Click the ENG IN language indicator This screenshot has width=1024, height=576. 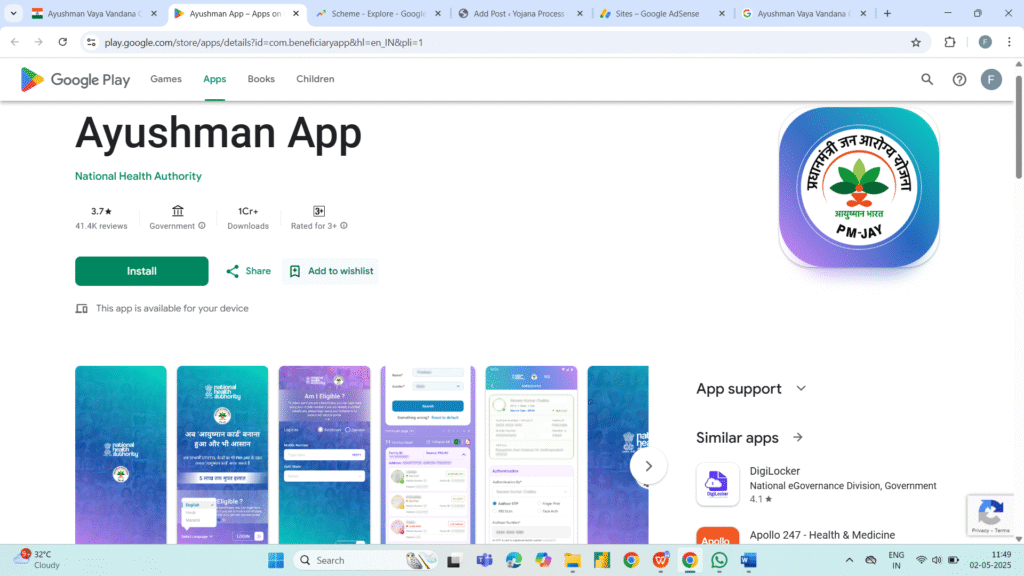click(896, 560)
